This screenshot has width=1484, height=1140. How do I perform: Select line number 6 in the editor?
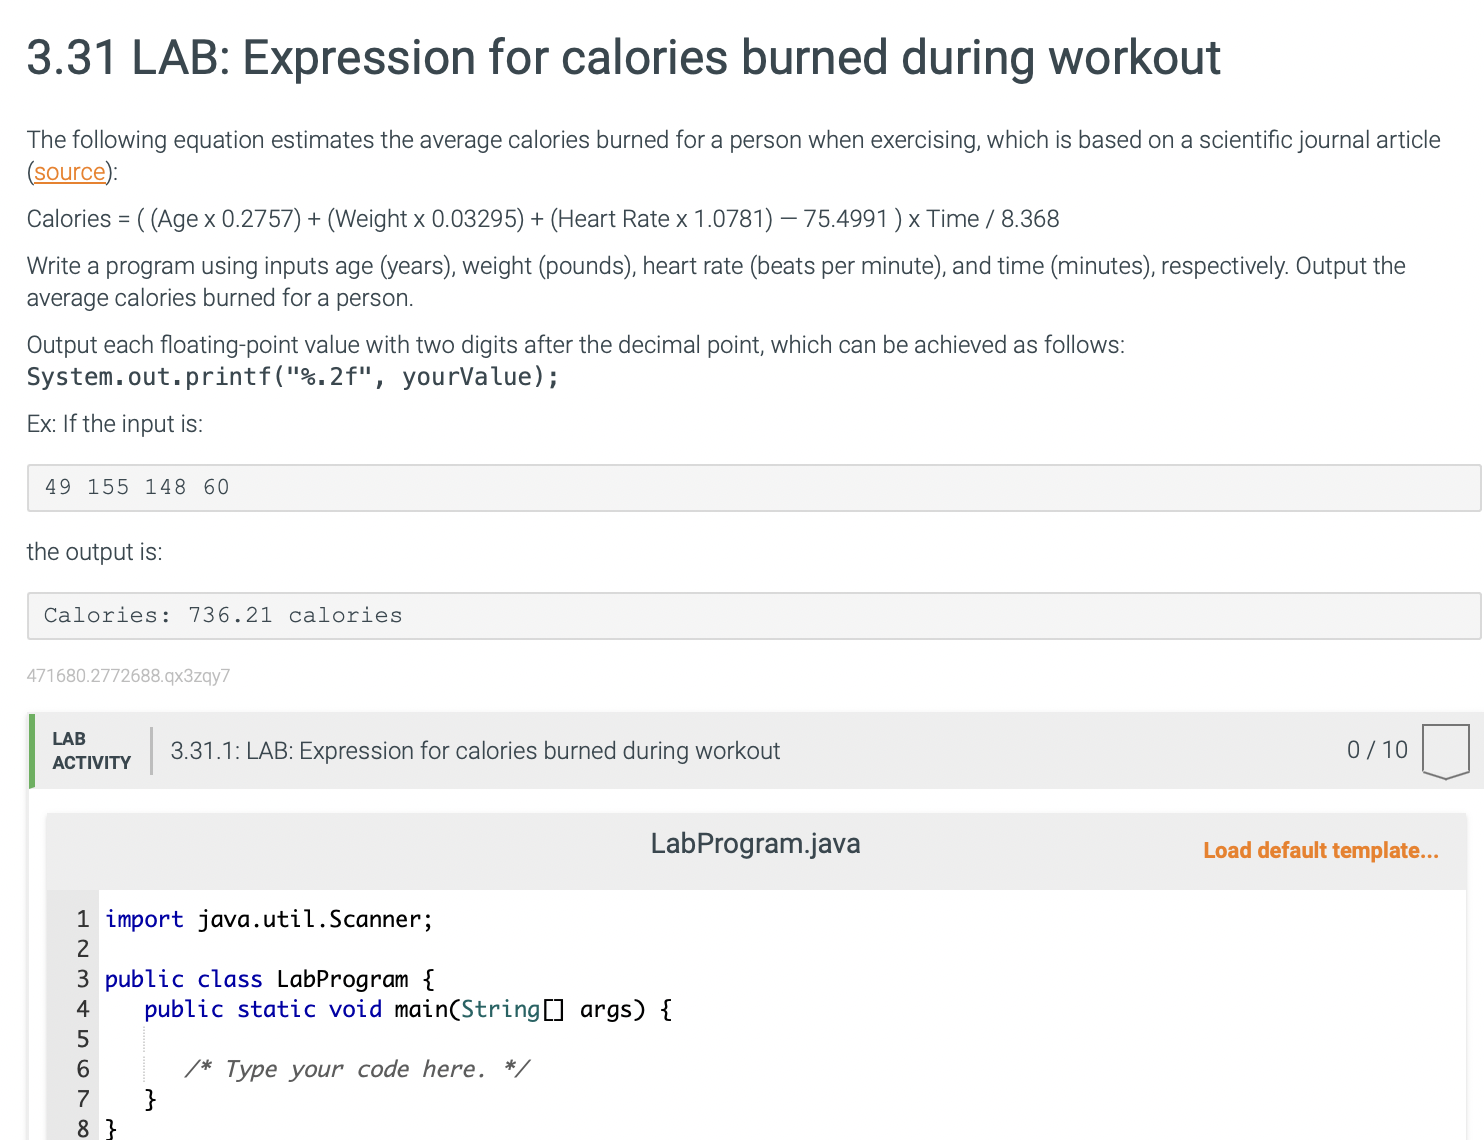pos(82,1069)
